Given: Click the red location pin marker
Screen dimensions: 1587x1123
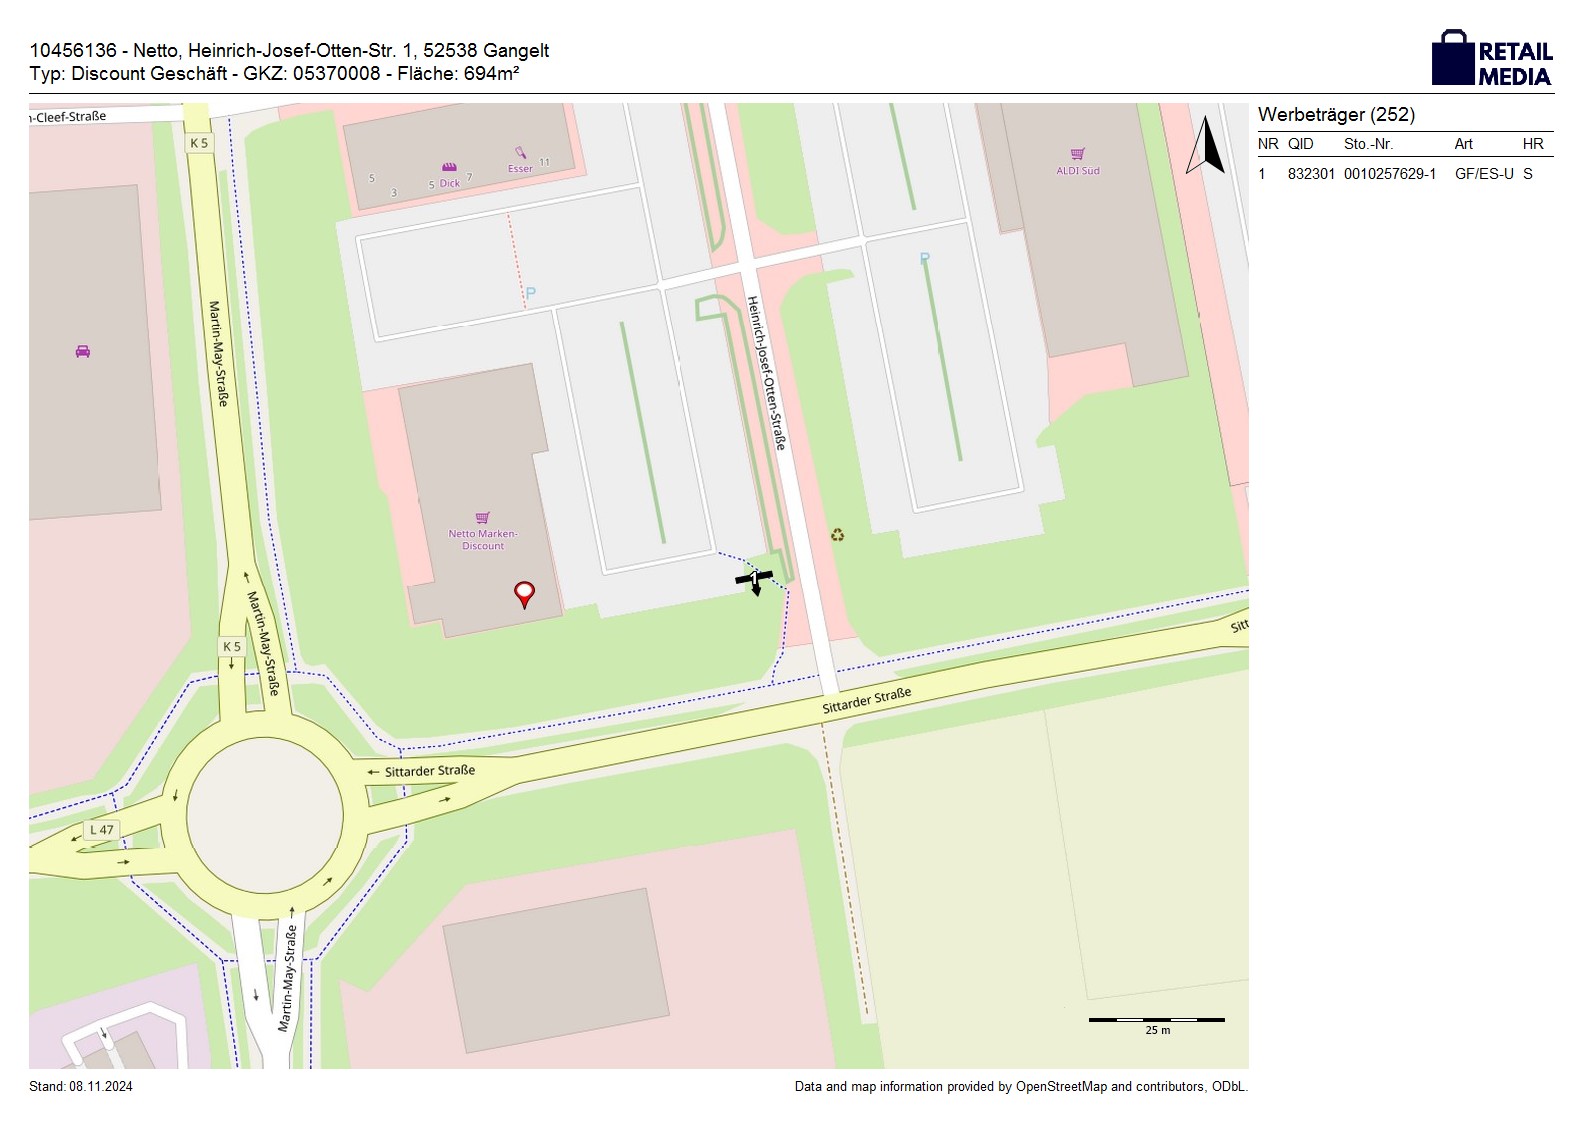Looking at the screenshot, I should point(523,594).
